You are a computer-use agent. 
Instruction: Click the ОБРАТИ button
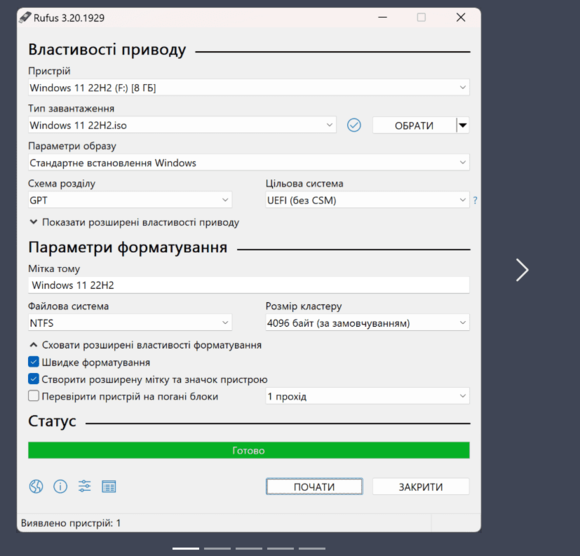click(414, 125)
